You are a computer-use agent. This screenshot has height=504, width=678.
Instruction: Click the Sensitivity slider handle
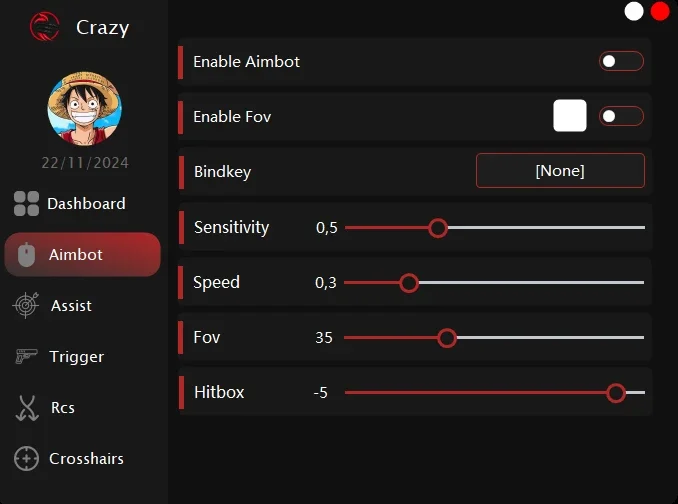click(438, 228)
